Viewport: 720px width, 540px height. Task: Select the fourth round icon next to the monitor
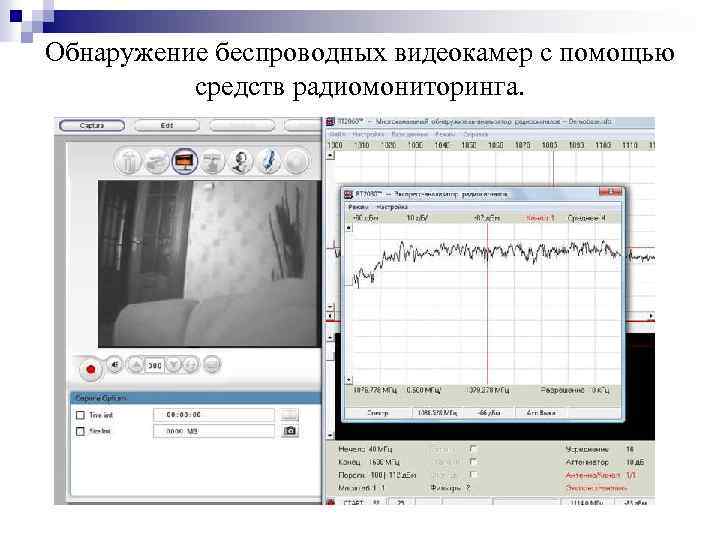pyautogui.click(x=213, y=161)
